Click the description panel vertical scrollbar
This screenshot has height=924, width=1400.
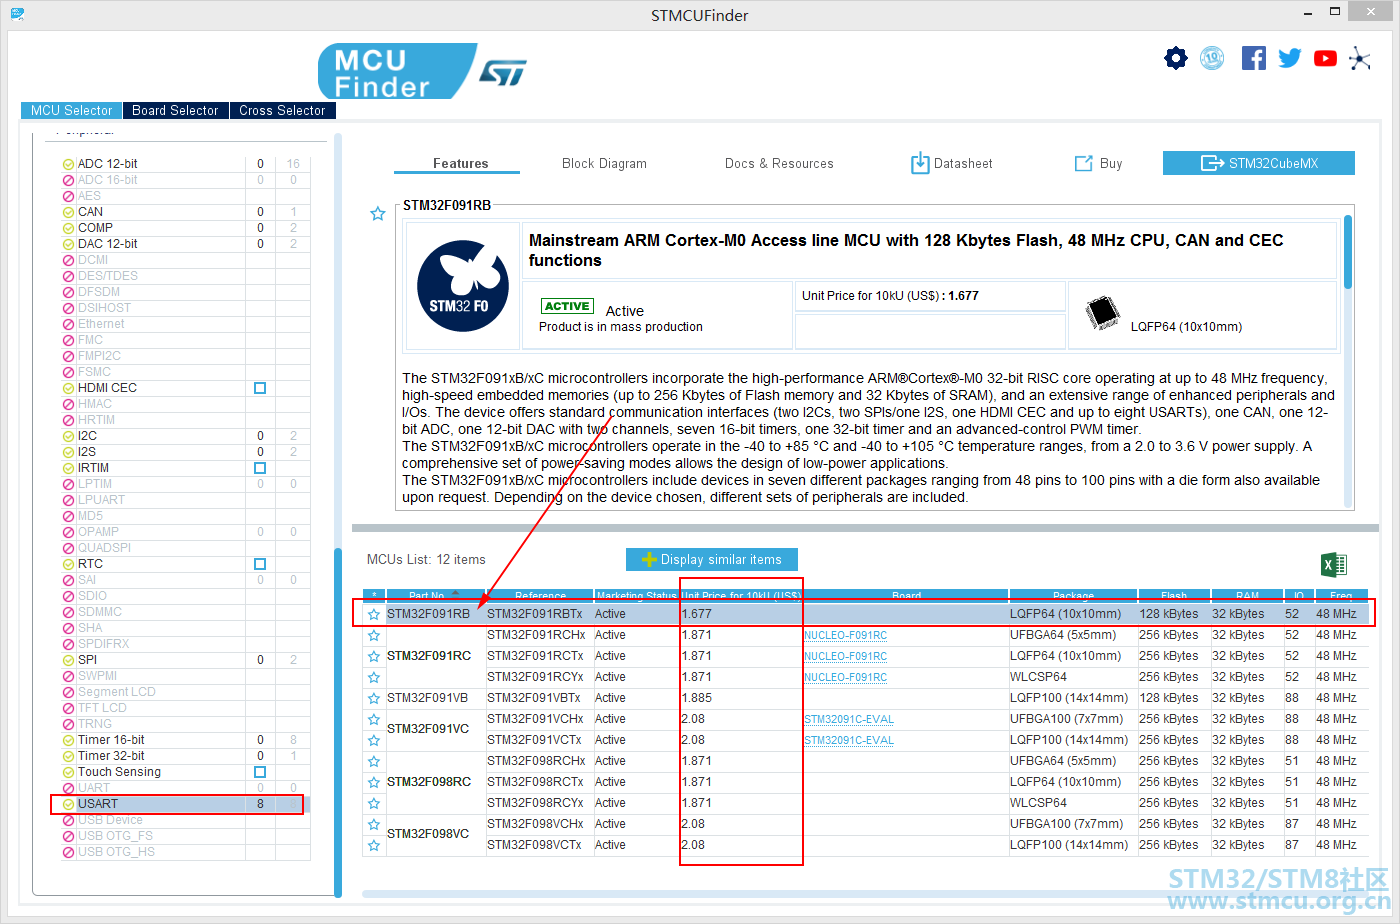click(1348, 252)
